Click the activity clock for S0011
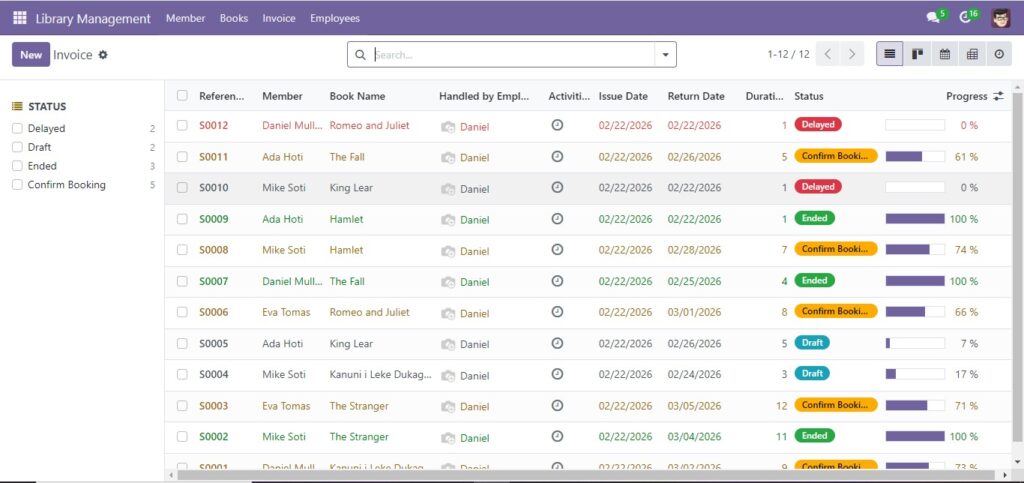Viewport: 1024px width, 483px height. pos(557,157)
